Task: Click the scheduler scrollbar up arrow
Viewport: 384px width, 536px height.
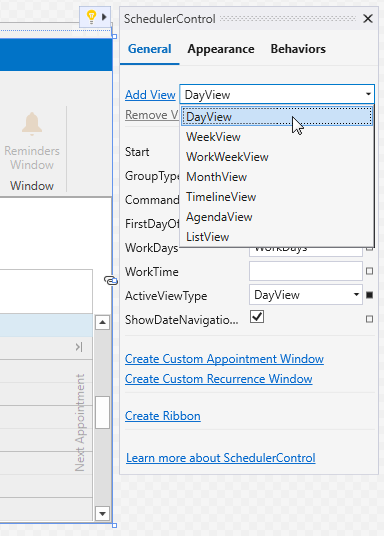Action: click(102, 322)
